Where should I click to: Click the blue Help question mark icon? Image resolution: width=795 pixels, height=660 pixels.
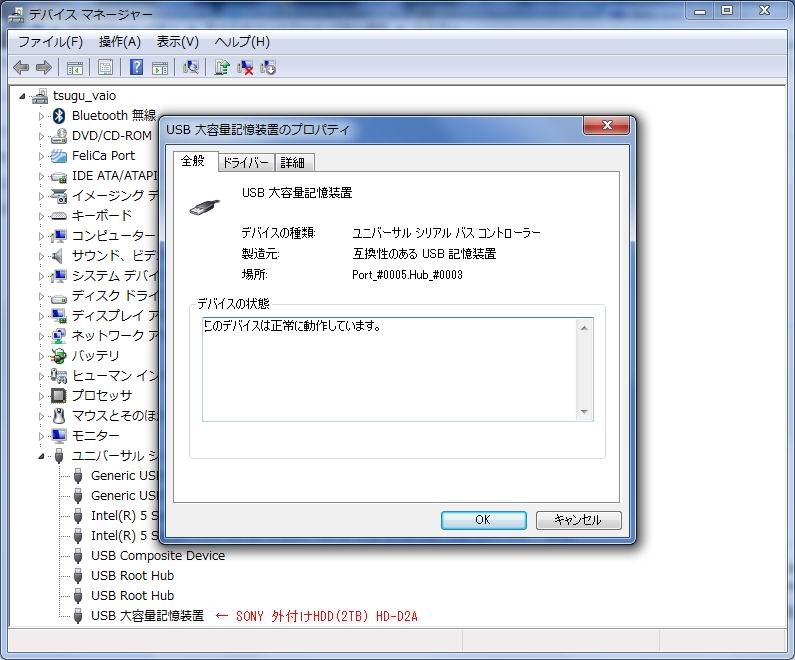coord(136,67)
